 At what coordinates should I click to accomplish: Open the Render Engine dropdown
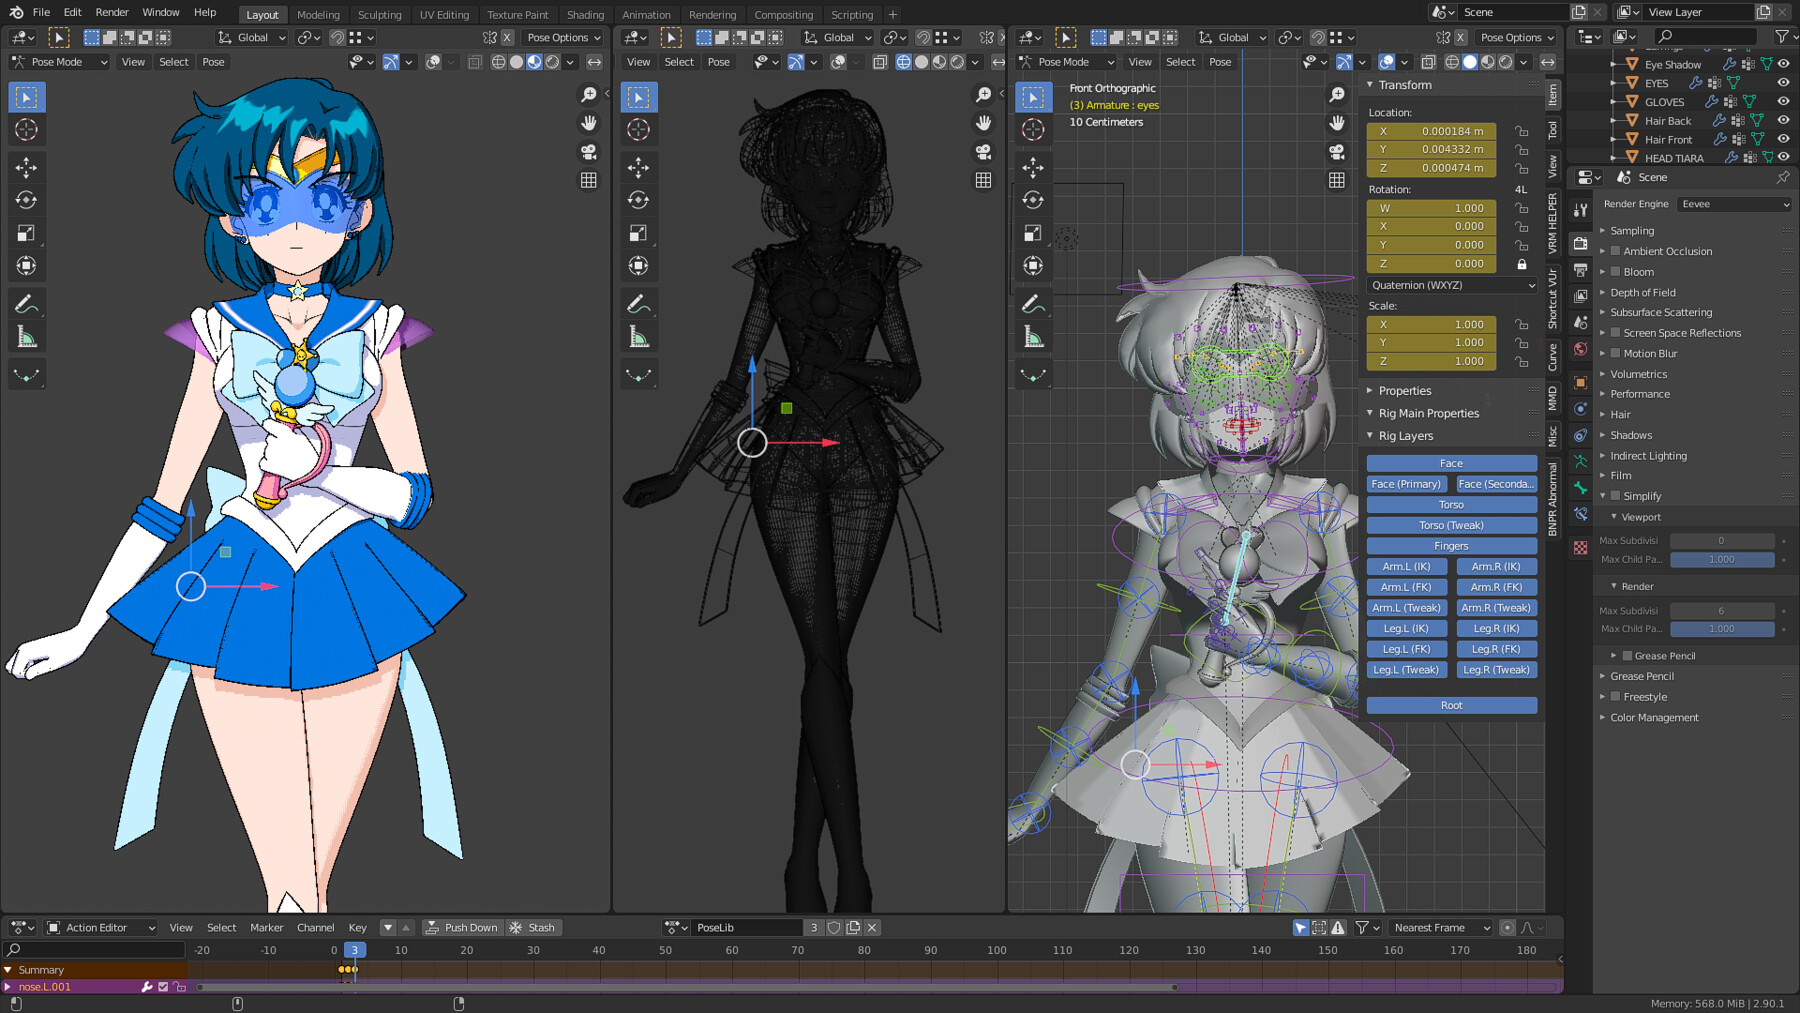point(1735,204)
